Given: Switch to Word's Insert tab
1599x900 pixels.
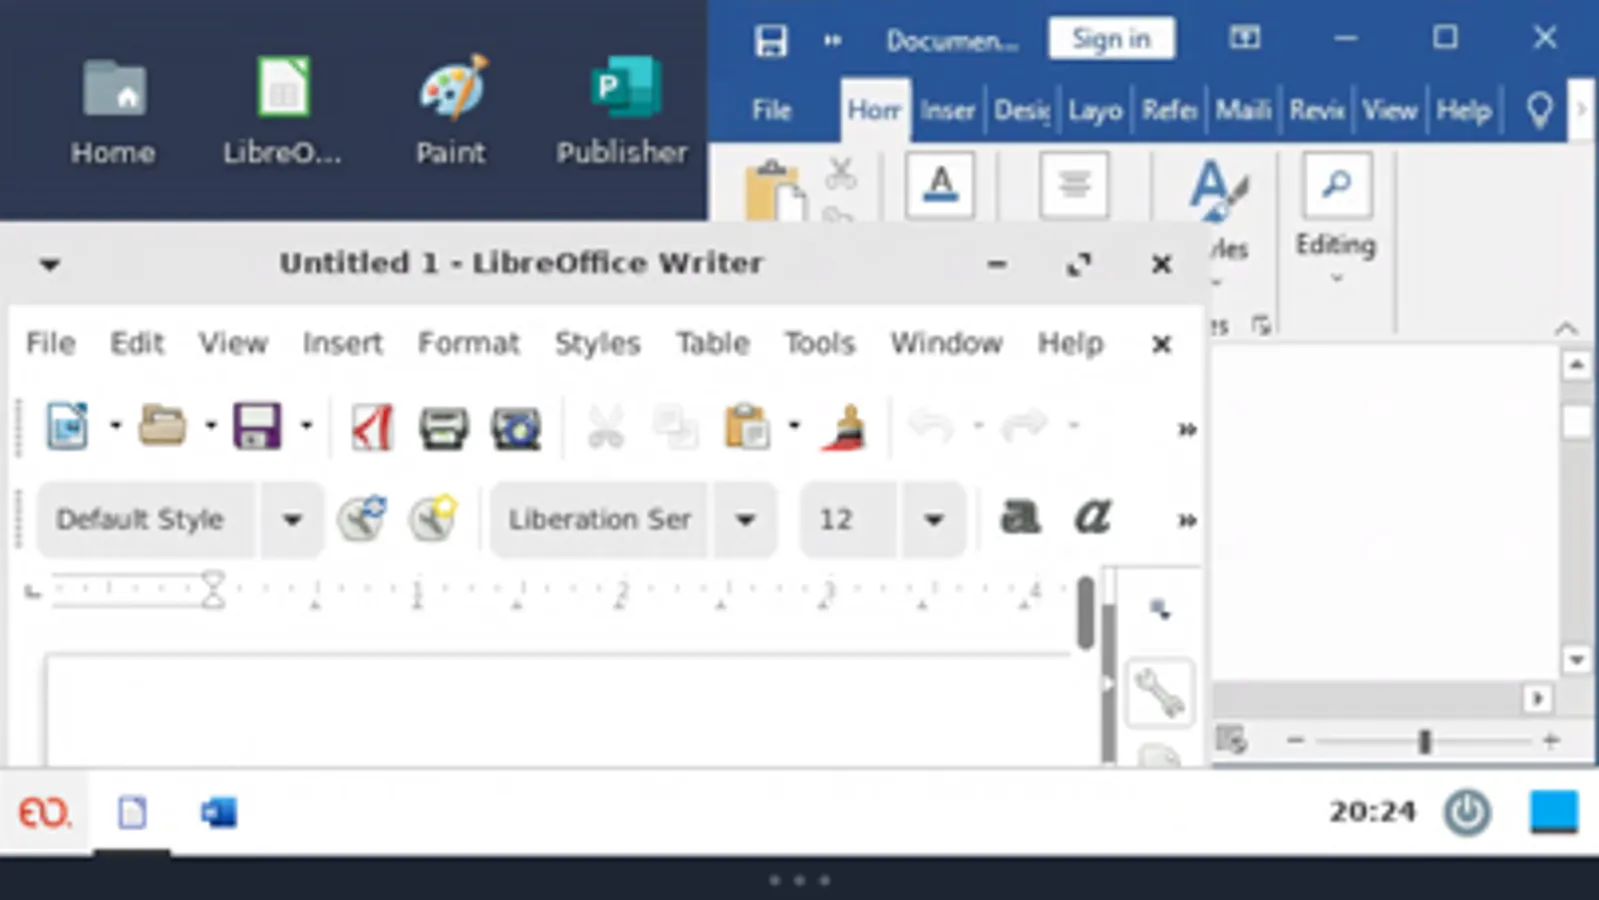Looking at the screenshot, I should coord(947,110).
